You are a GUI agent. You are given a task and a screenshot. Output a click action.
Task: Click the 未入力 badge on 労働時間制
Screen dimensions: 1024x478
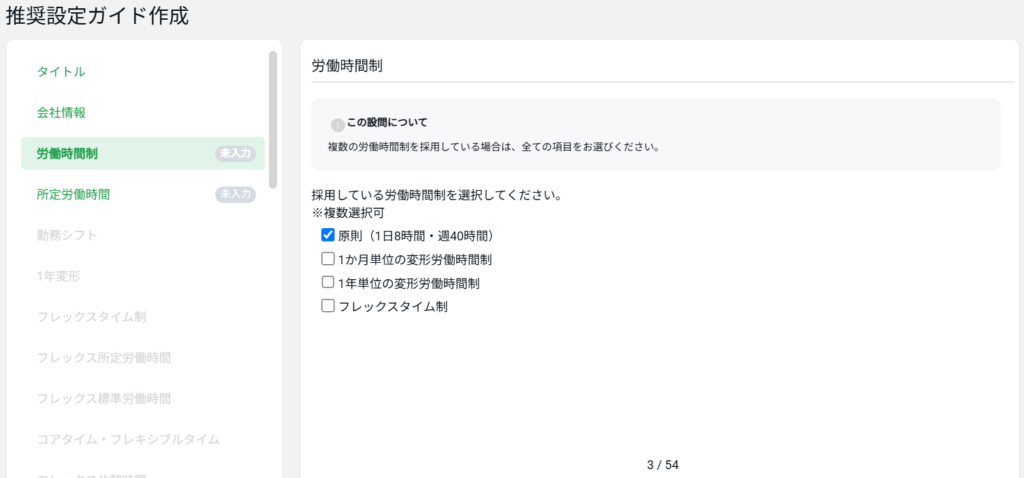coord(236,153)
